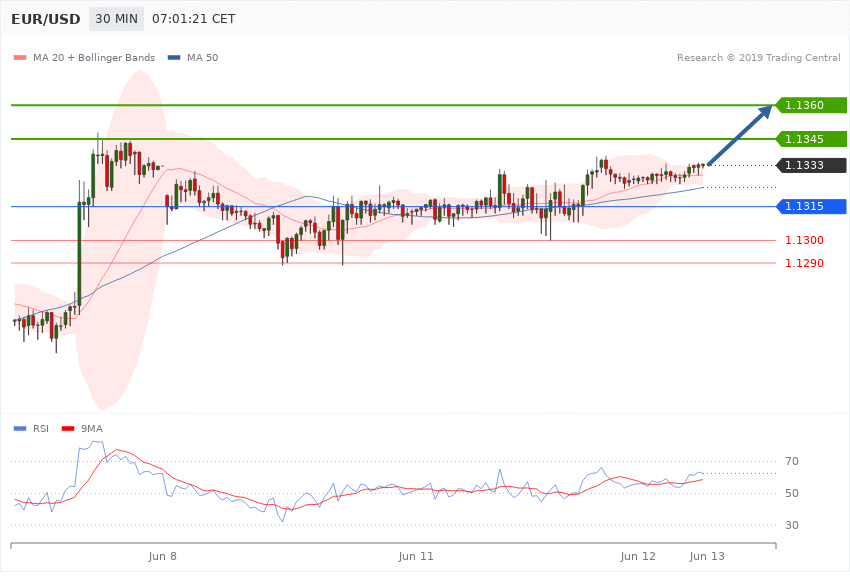Screen dimensions: 850x576
Task: Click the 1.1300 red support label
Action: click(804, 240)
